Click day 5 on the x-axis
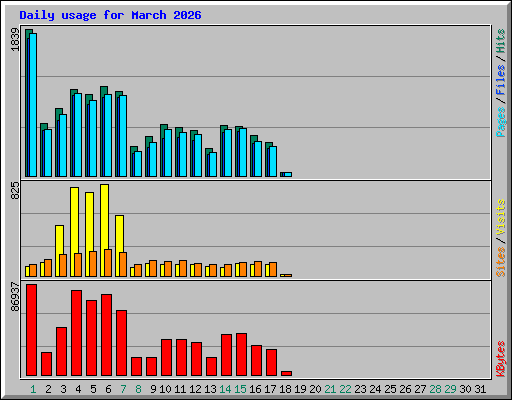Screen dimensions: 512x400 [93, 389]
